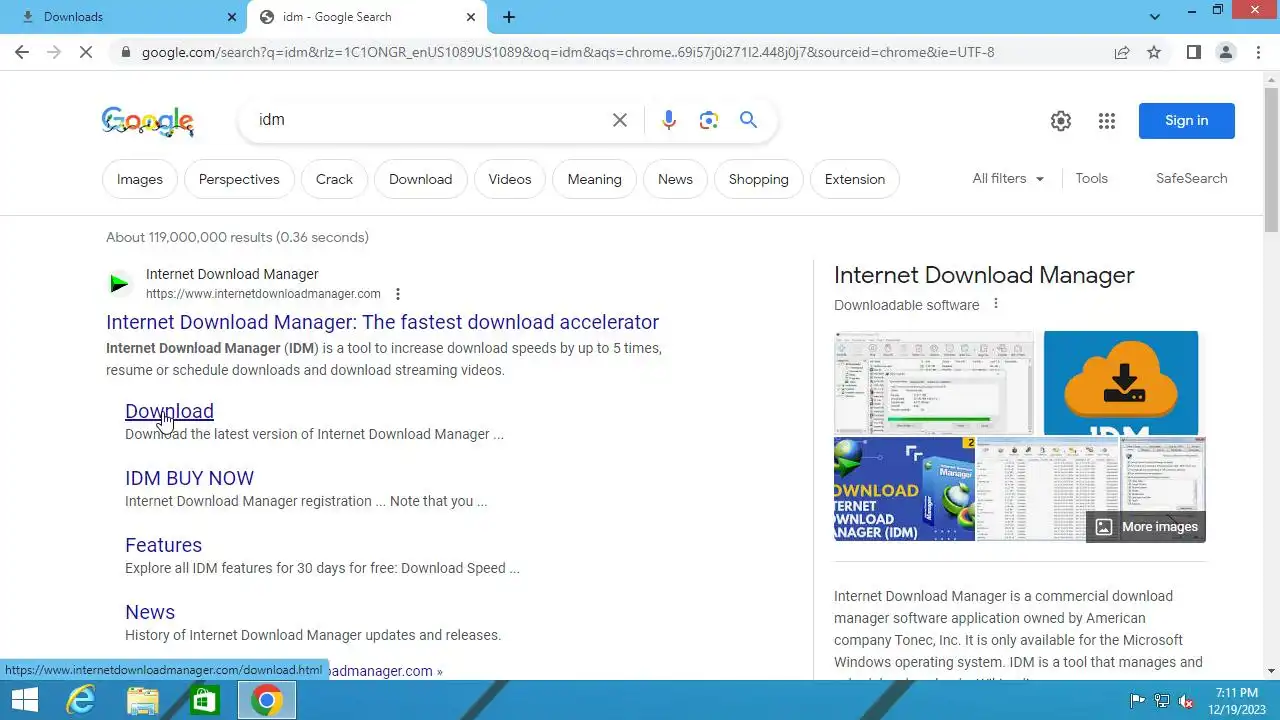Open Google settings gear icon
The width and height of the screenshot is (1280, 720).
[x=1061, y=121]
